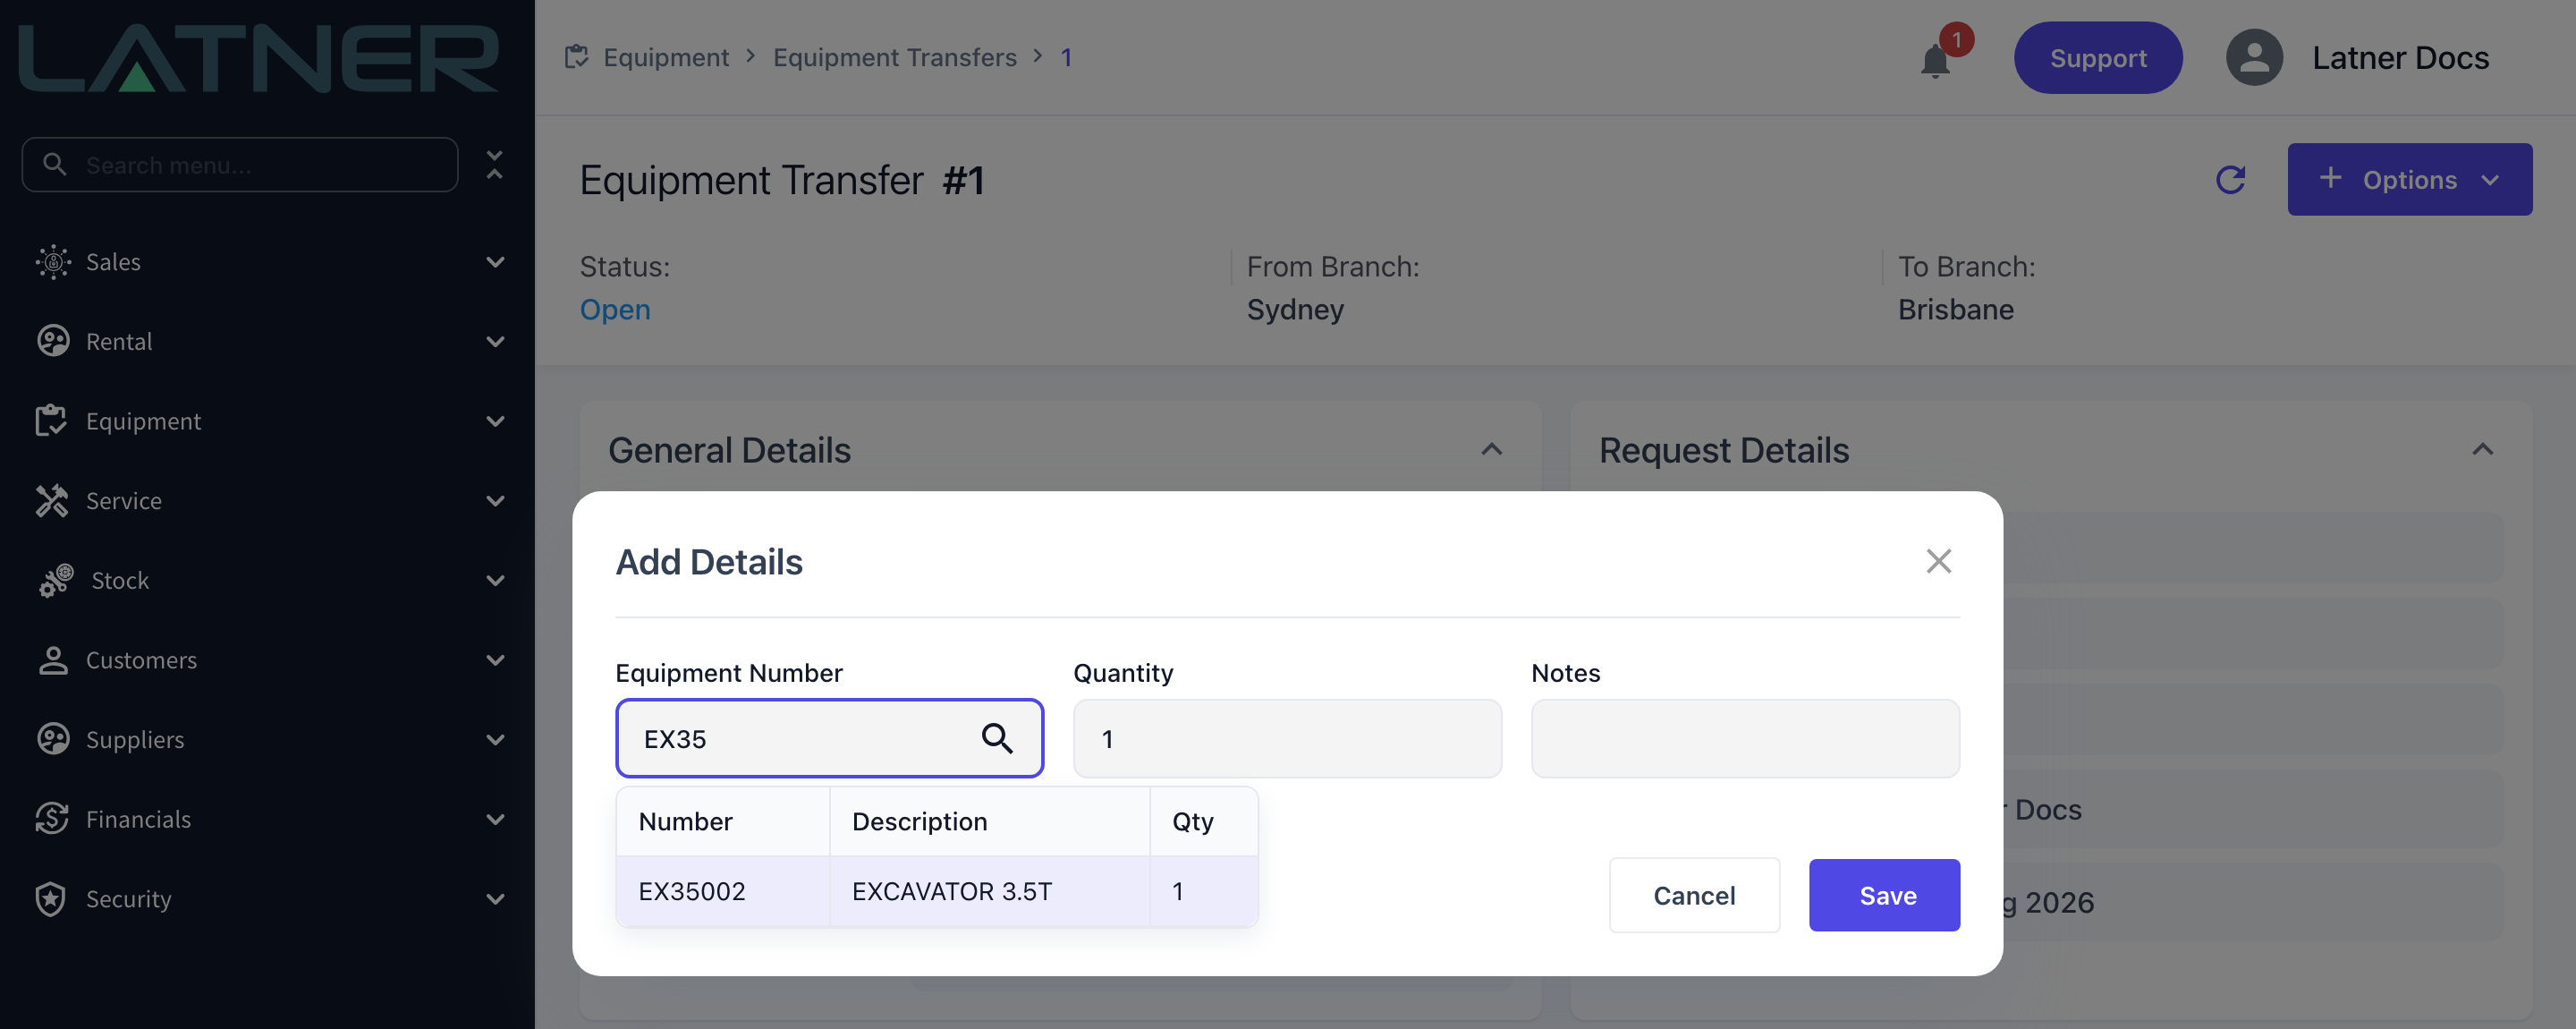Expand the Stock menu chevron
This screenshot has height=1029, width=2576.
point(495,580)
